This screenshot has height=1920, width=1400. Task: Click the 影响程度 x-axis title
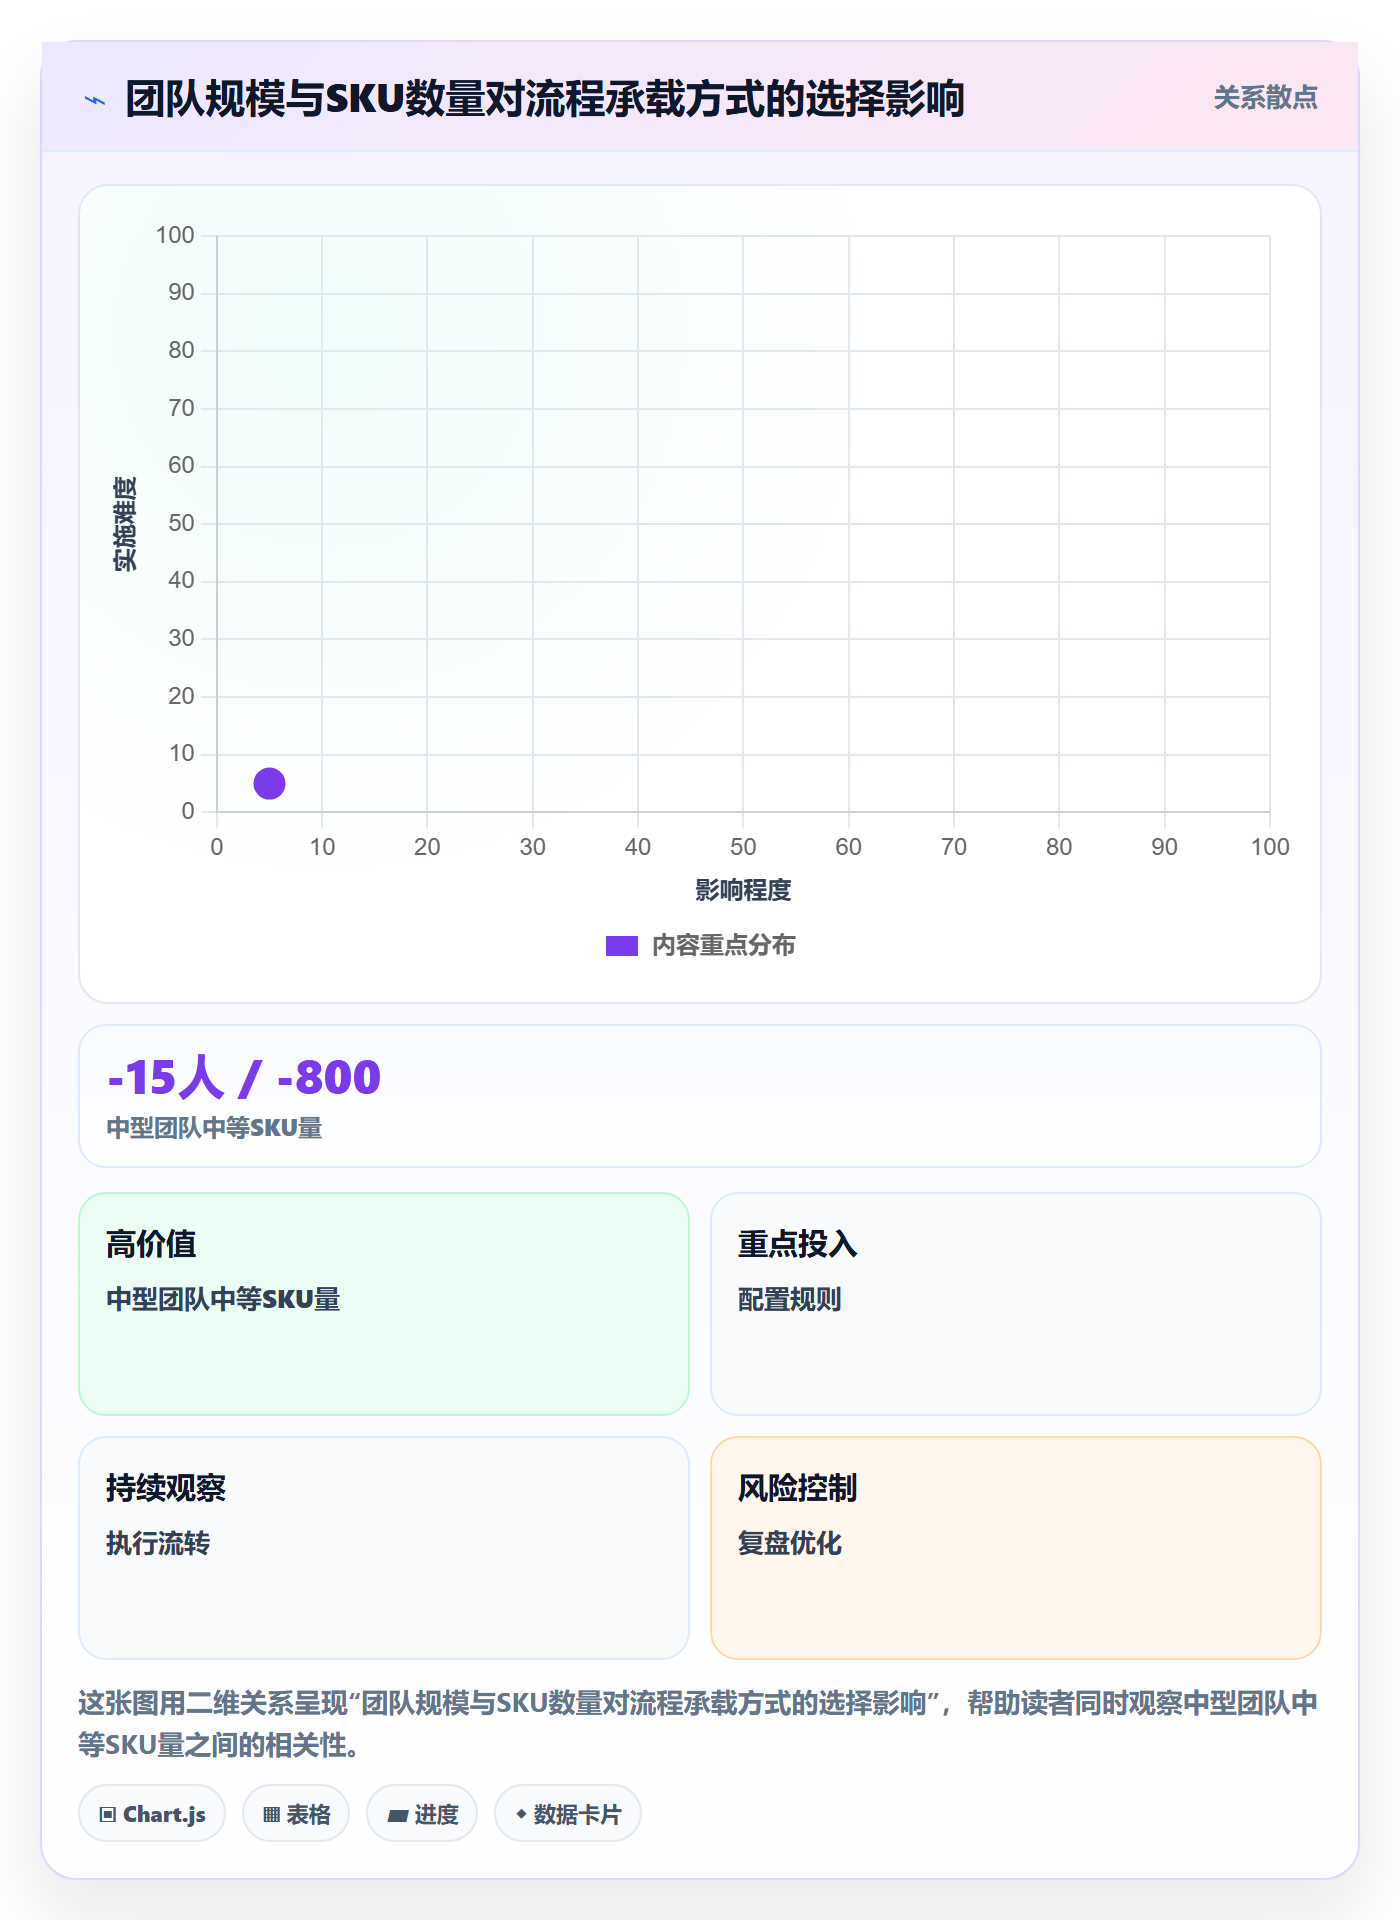click(743, 890)
